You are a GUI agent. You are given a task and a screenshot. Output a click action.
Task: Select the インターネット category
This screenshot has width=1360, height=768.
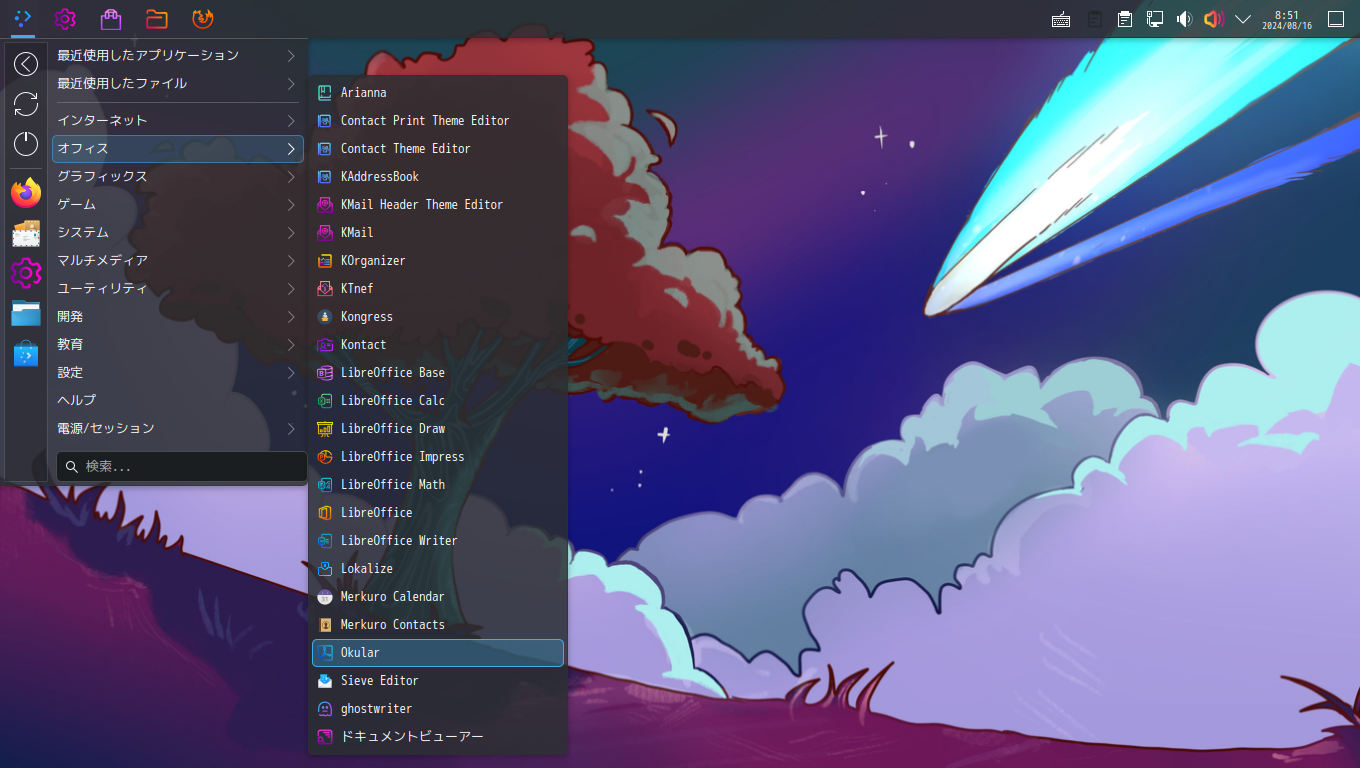pos(178,121)
